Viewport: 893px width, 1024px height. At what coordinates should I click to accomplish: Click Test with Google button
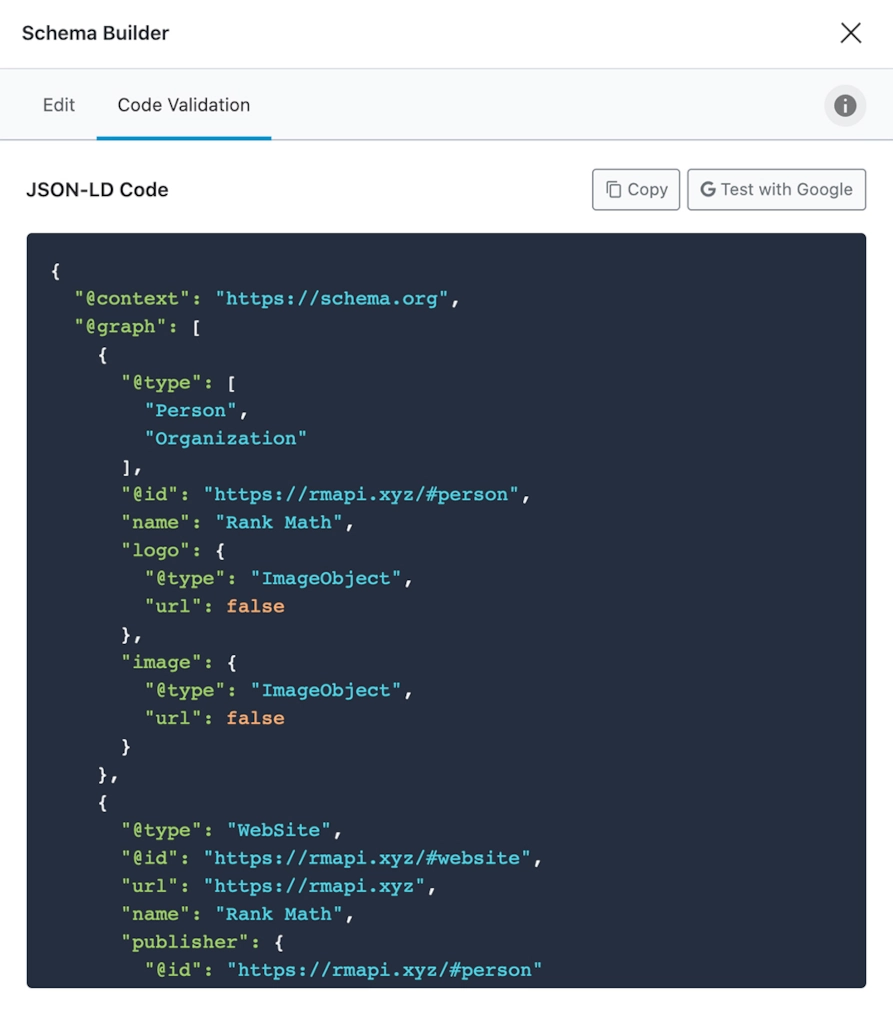click(776, 189)
